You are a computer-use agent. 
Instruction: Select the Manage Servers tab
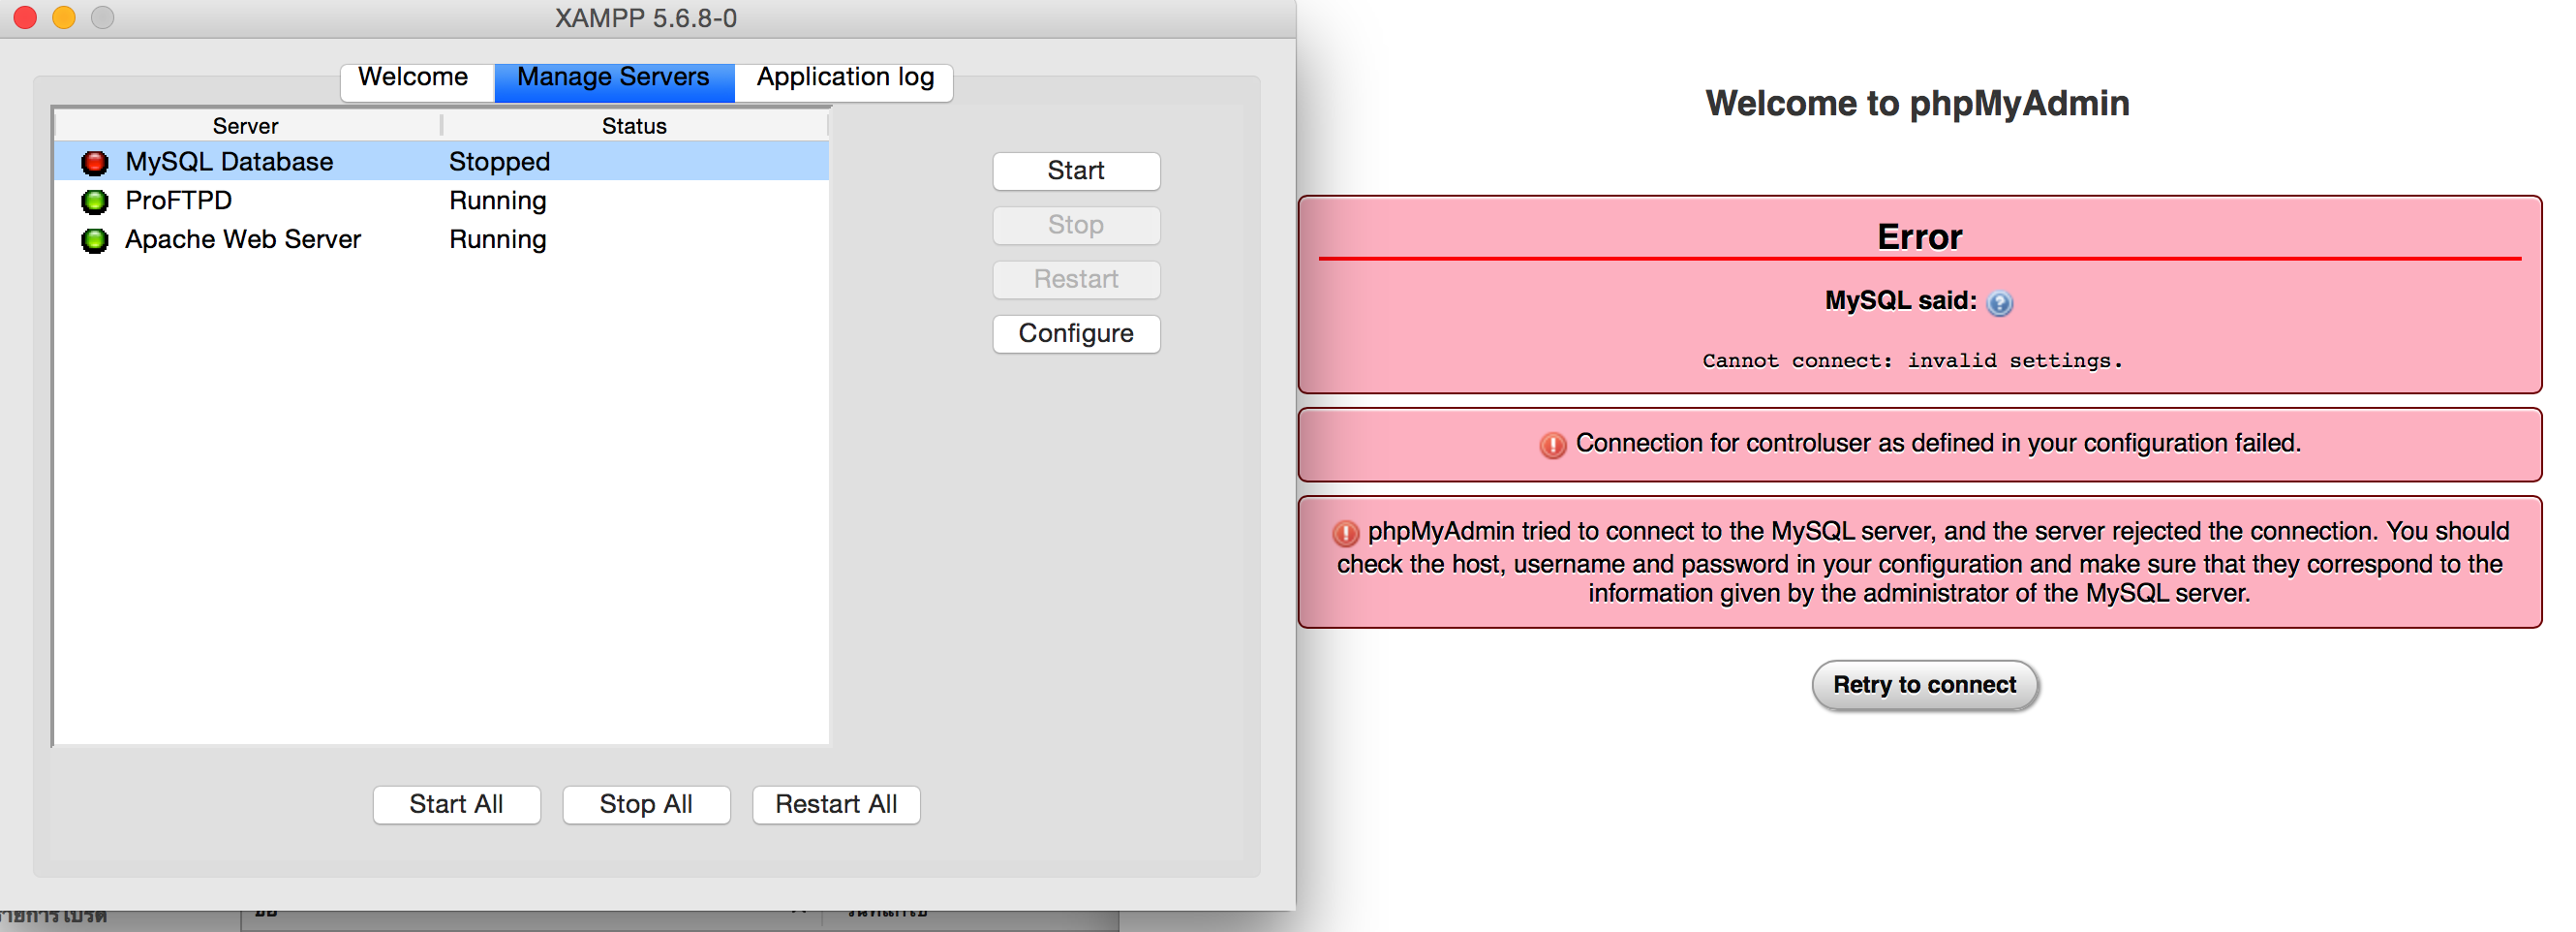tap(614, 79)
